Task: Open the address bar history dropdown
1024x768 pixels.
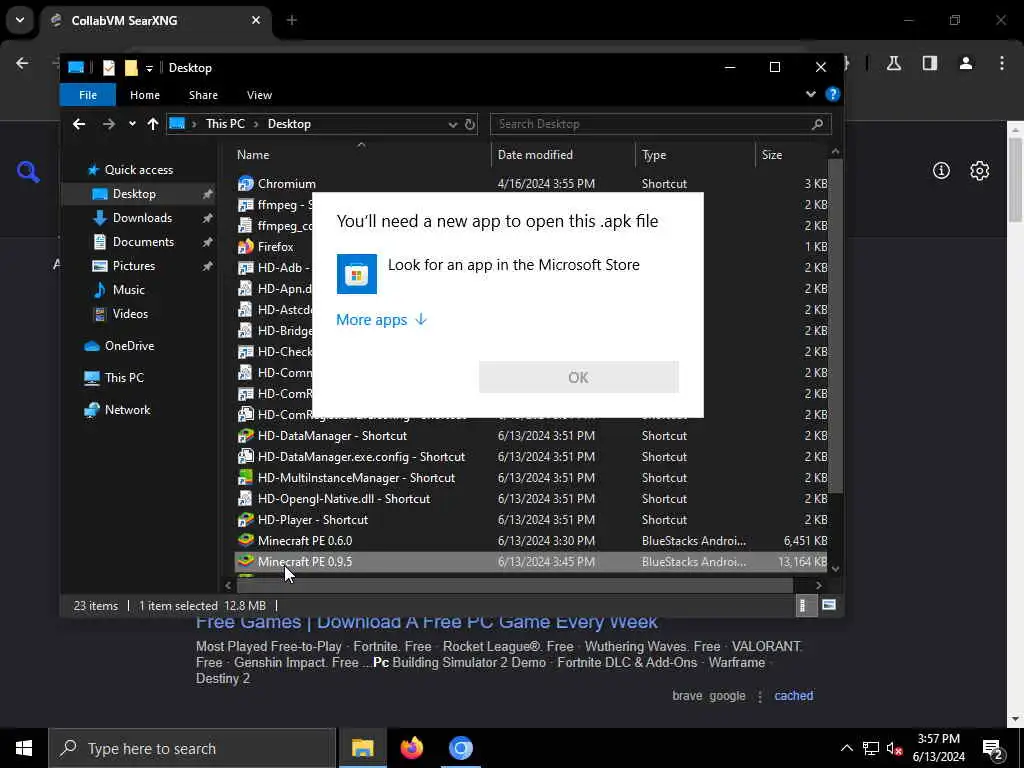Action: point(452,124)
